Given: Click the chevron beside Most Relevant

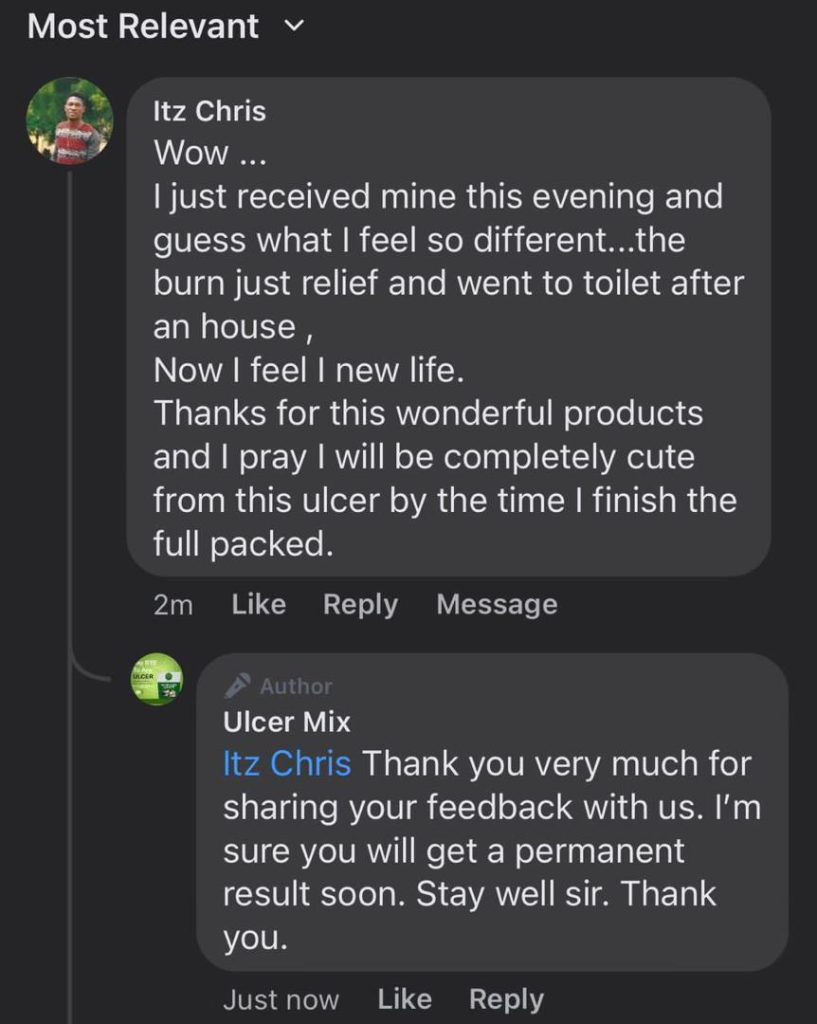Looking at the screenshot, I should [294, 27].
